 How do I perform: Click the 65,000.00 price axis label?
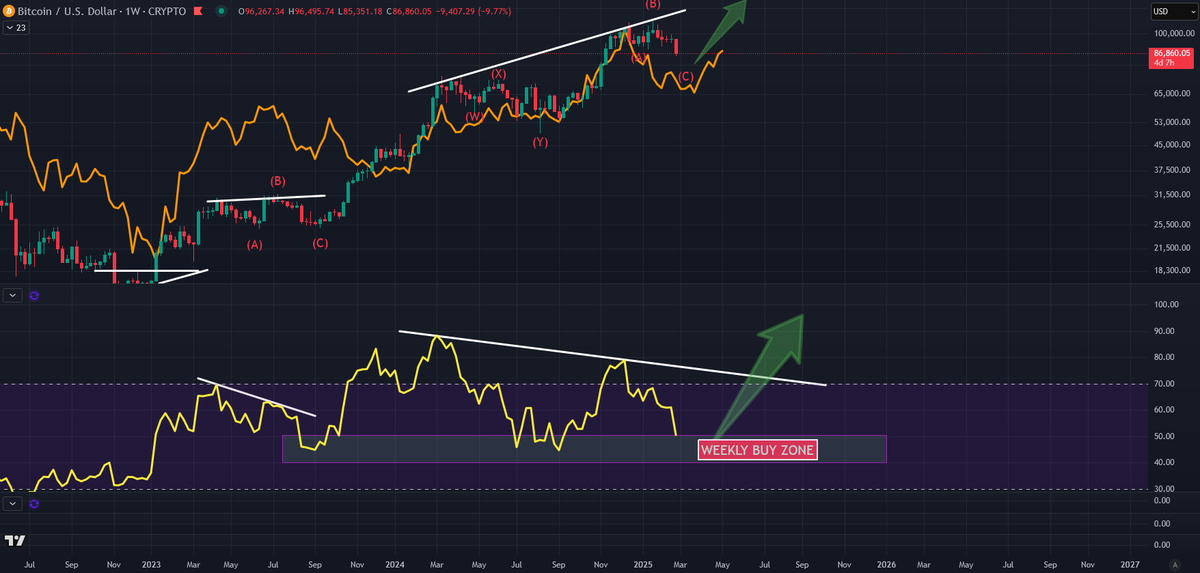point(1174,94)
